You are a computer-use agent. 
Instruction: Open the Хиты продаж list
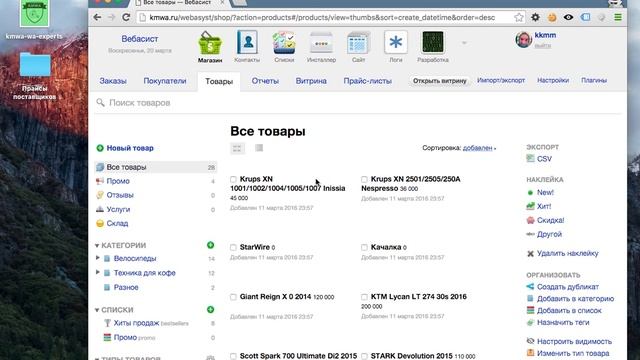coord(136,323)
